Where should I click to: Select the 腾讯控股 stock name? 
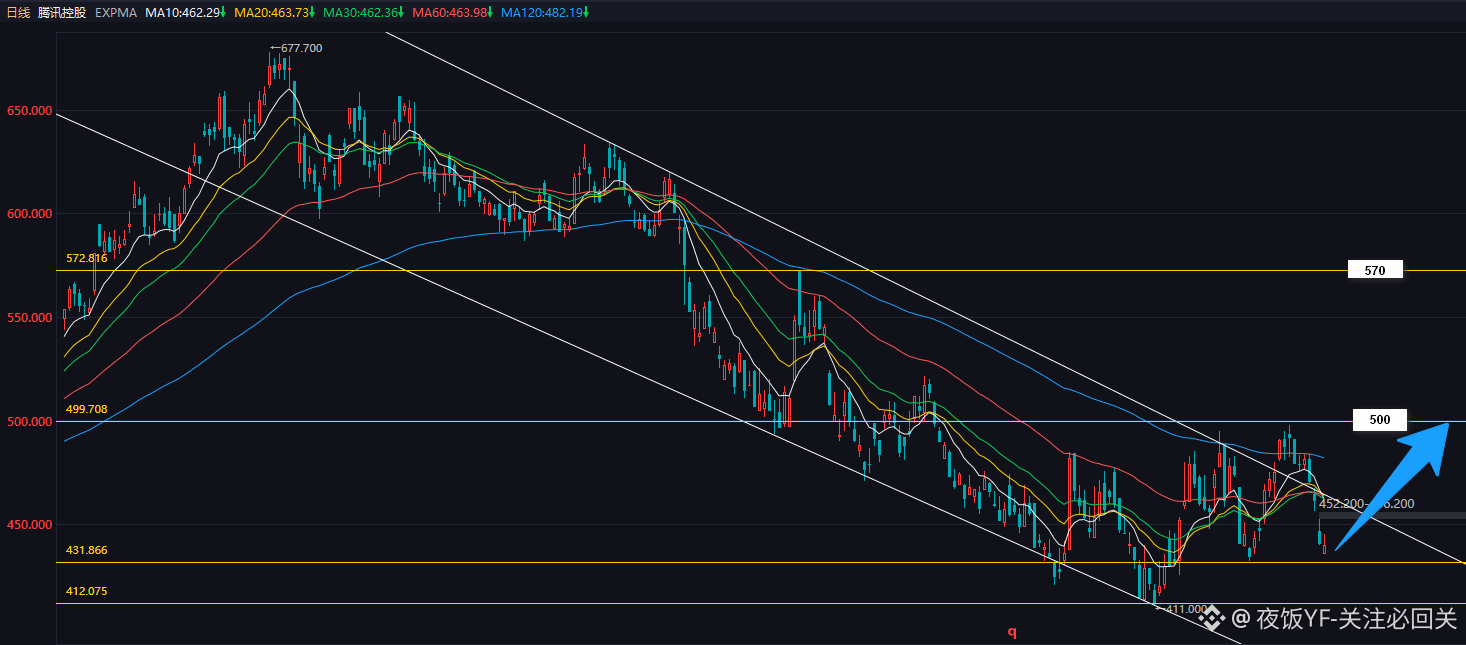point(61,13)
